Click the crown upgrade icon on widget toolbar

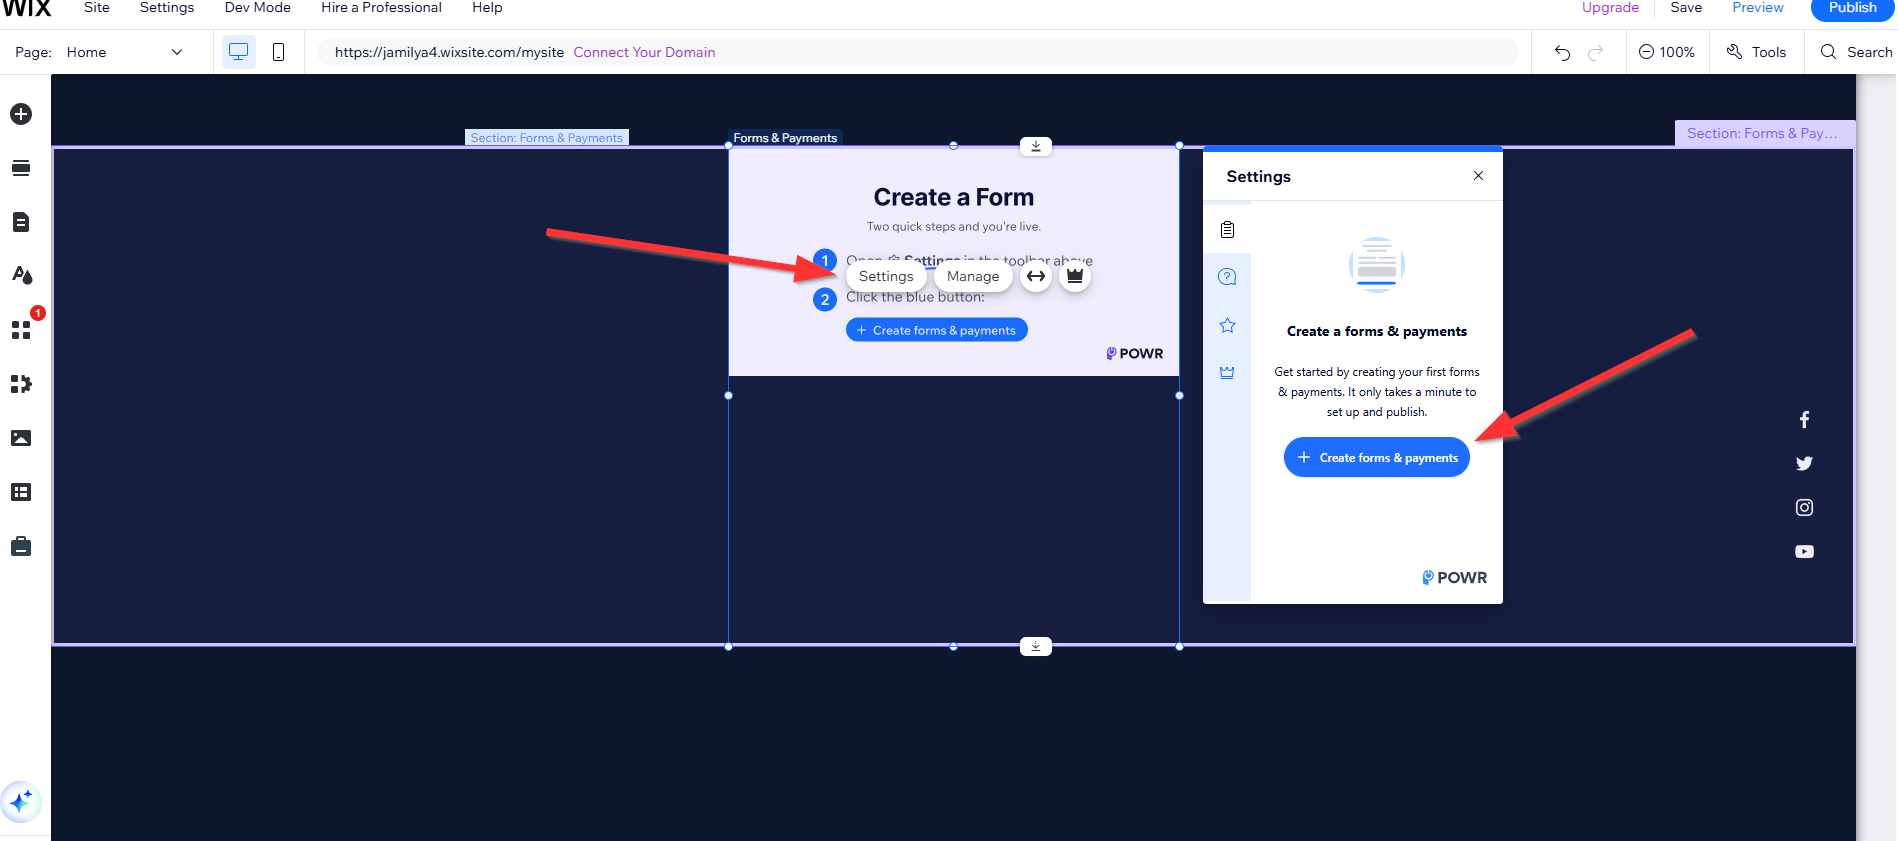(1075, 276)
